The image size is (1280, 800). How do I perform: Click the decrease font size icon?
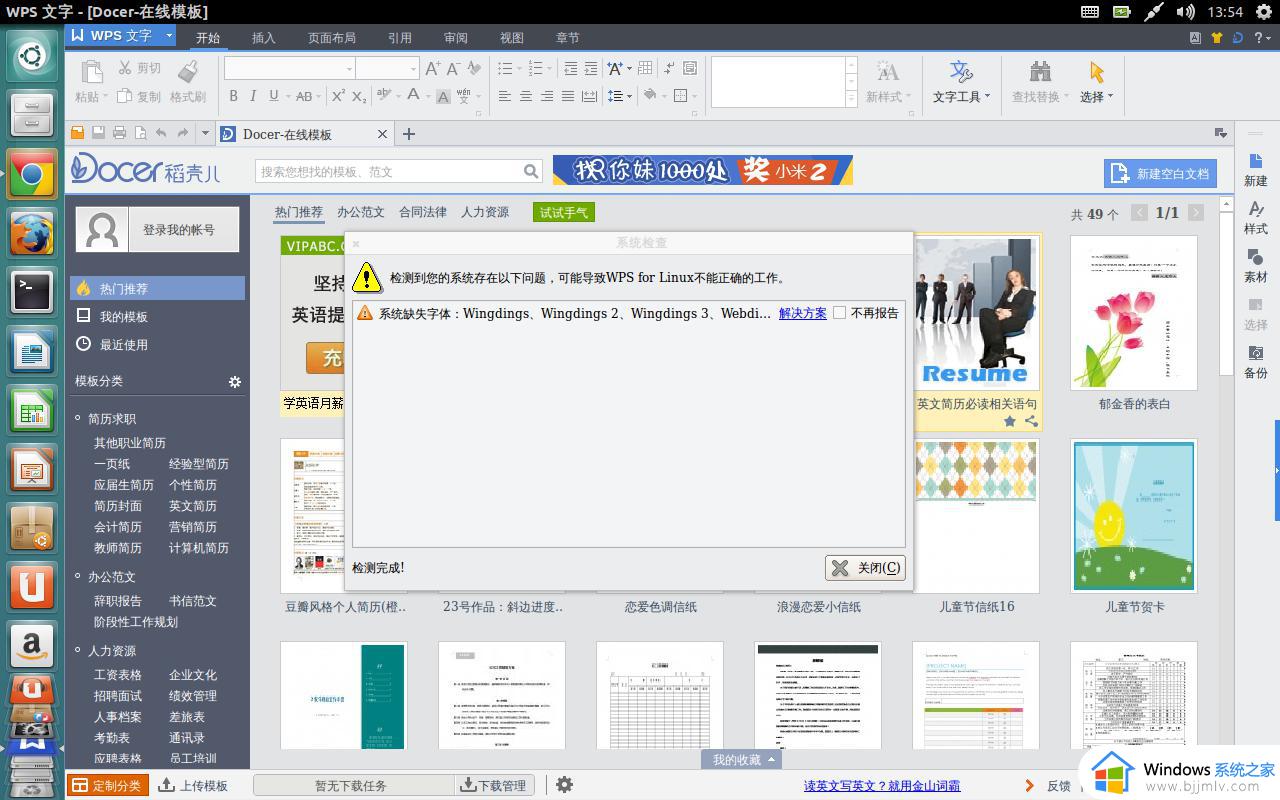[x=453, y=68]
